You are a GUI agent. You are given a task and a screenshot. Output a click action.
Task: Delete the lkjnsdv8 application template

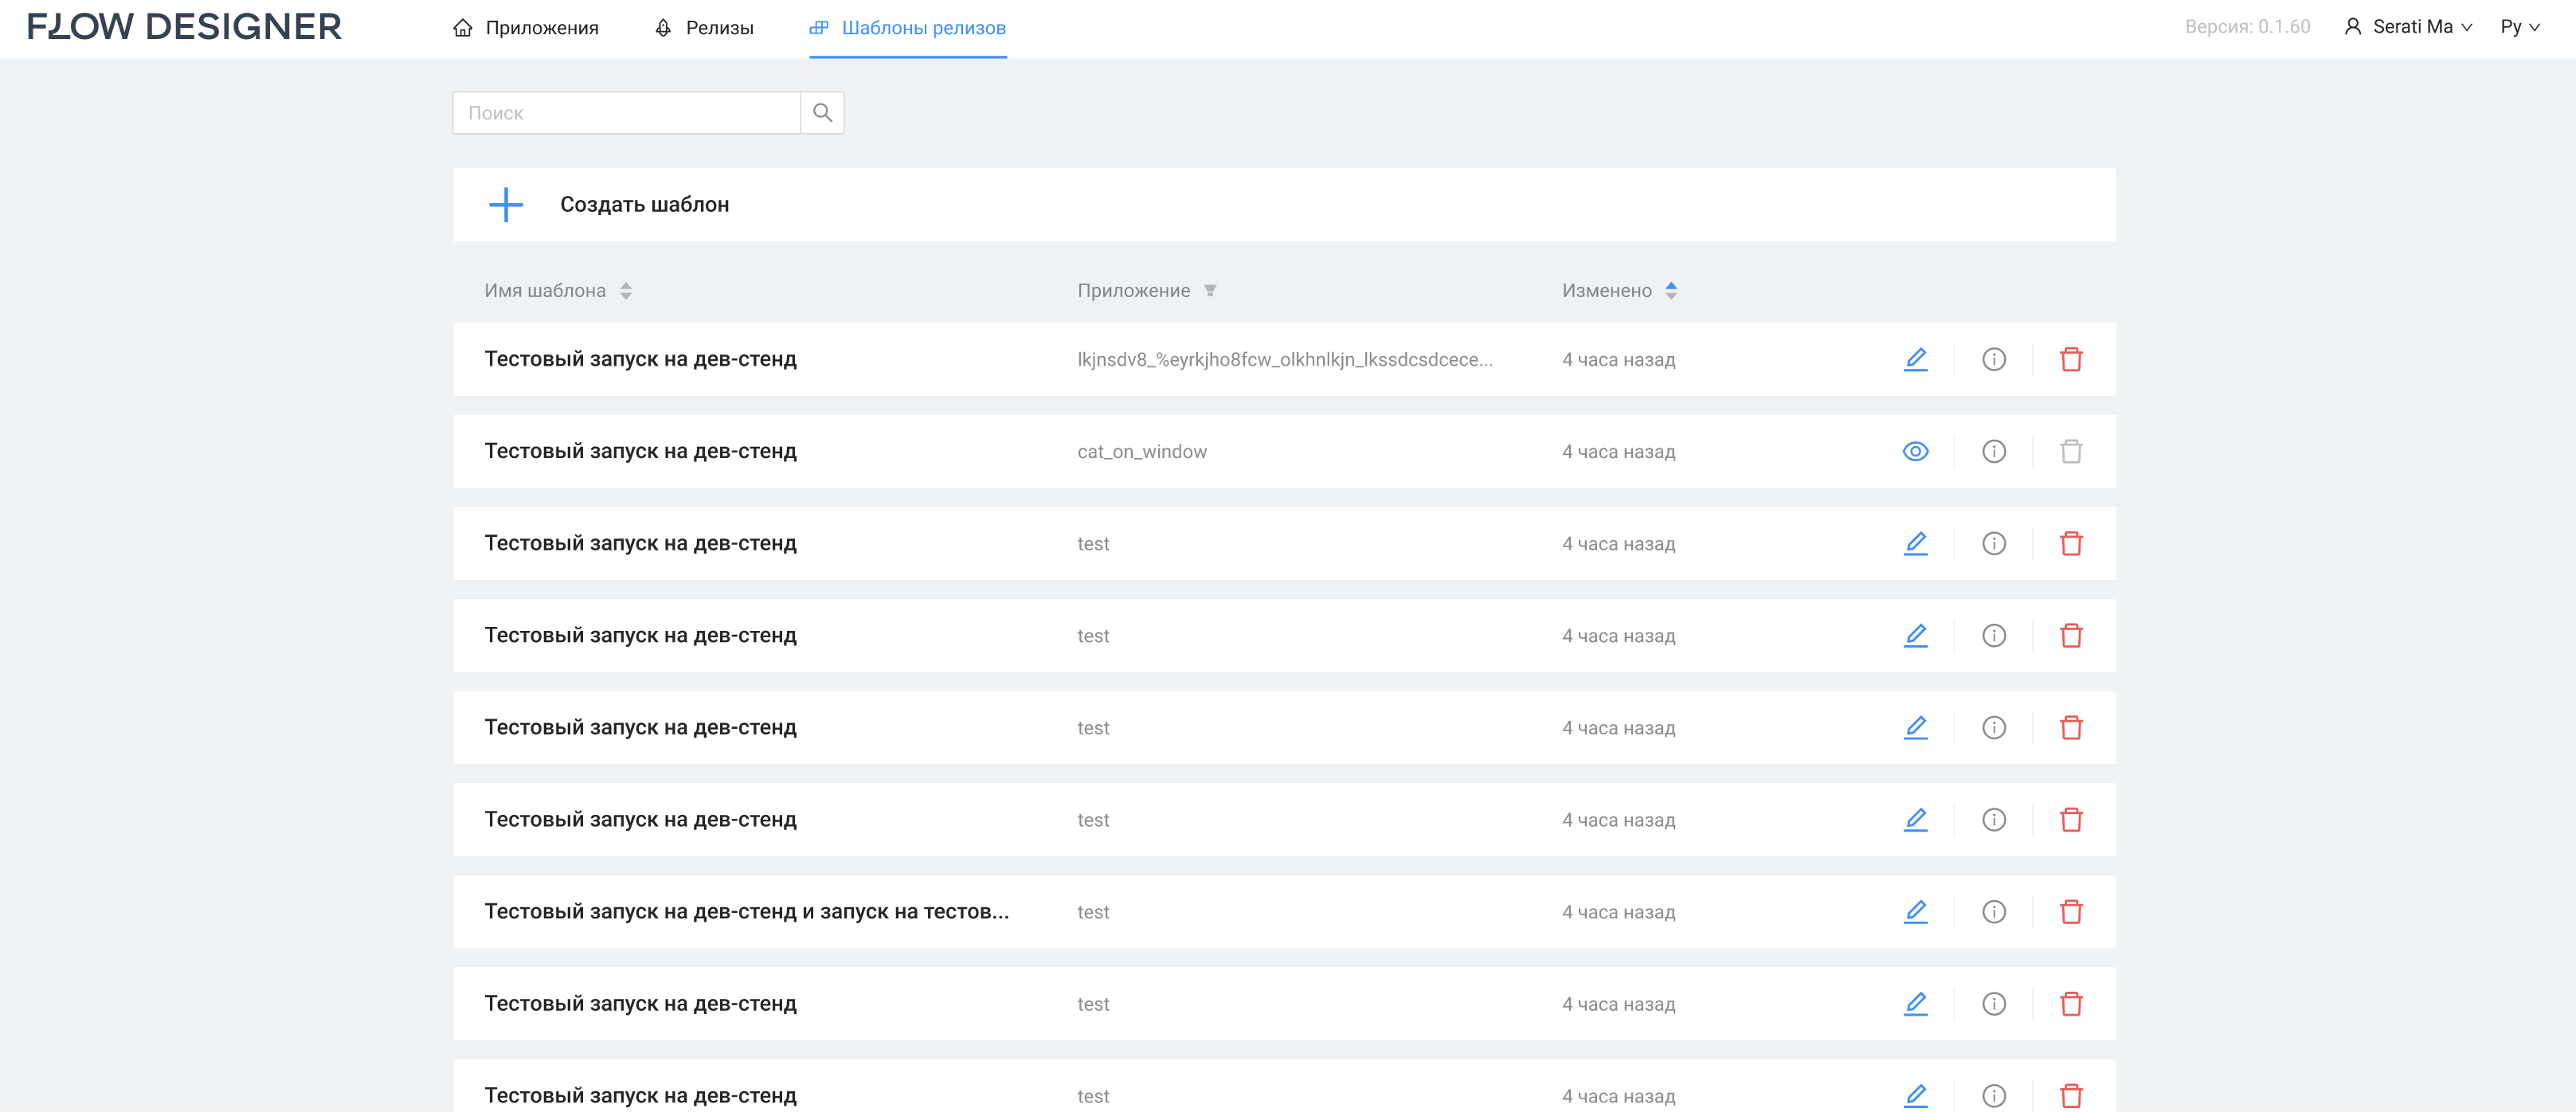(2070, 359)
